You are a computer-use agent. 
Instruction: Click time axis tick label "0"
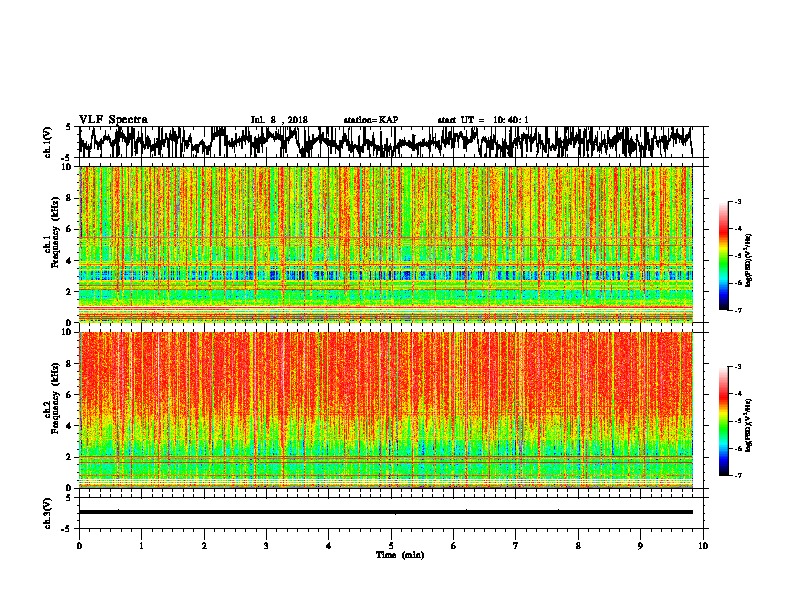79,546
